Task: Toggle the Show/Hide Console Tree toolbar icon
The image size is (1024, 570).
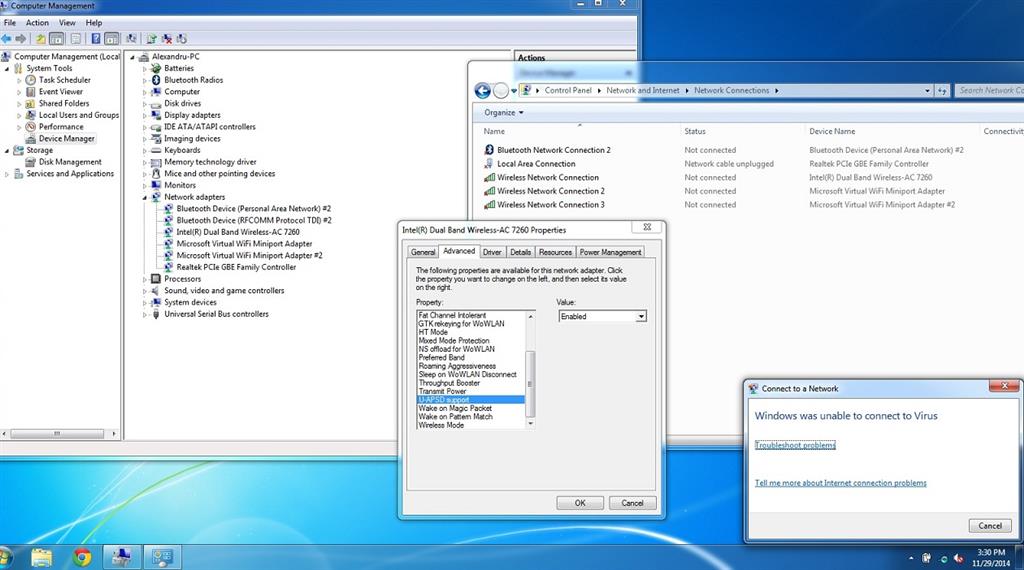Action: 57,39
